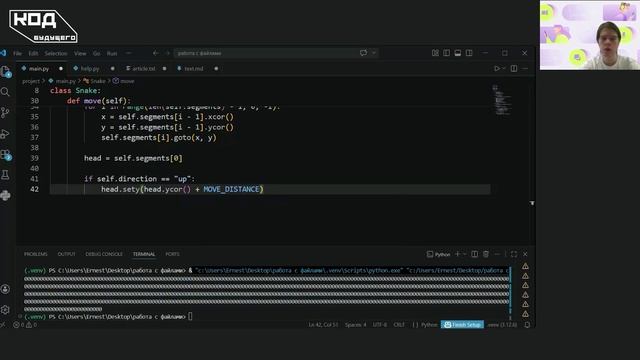This screenshot has width=640, height=360.
Task: Click the Finish Setup status button
Action: click(462, 325)
